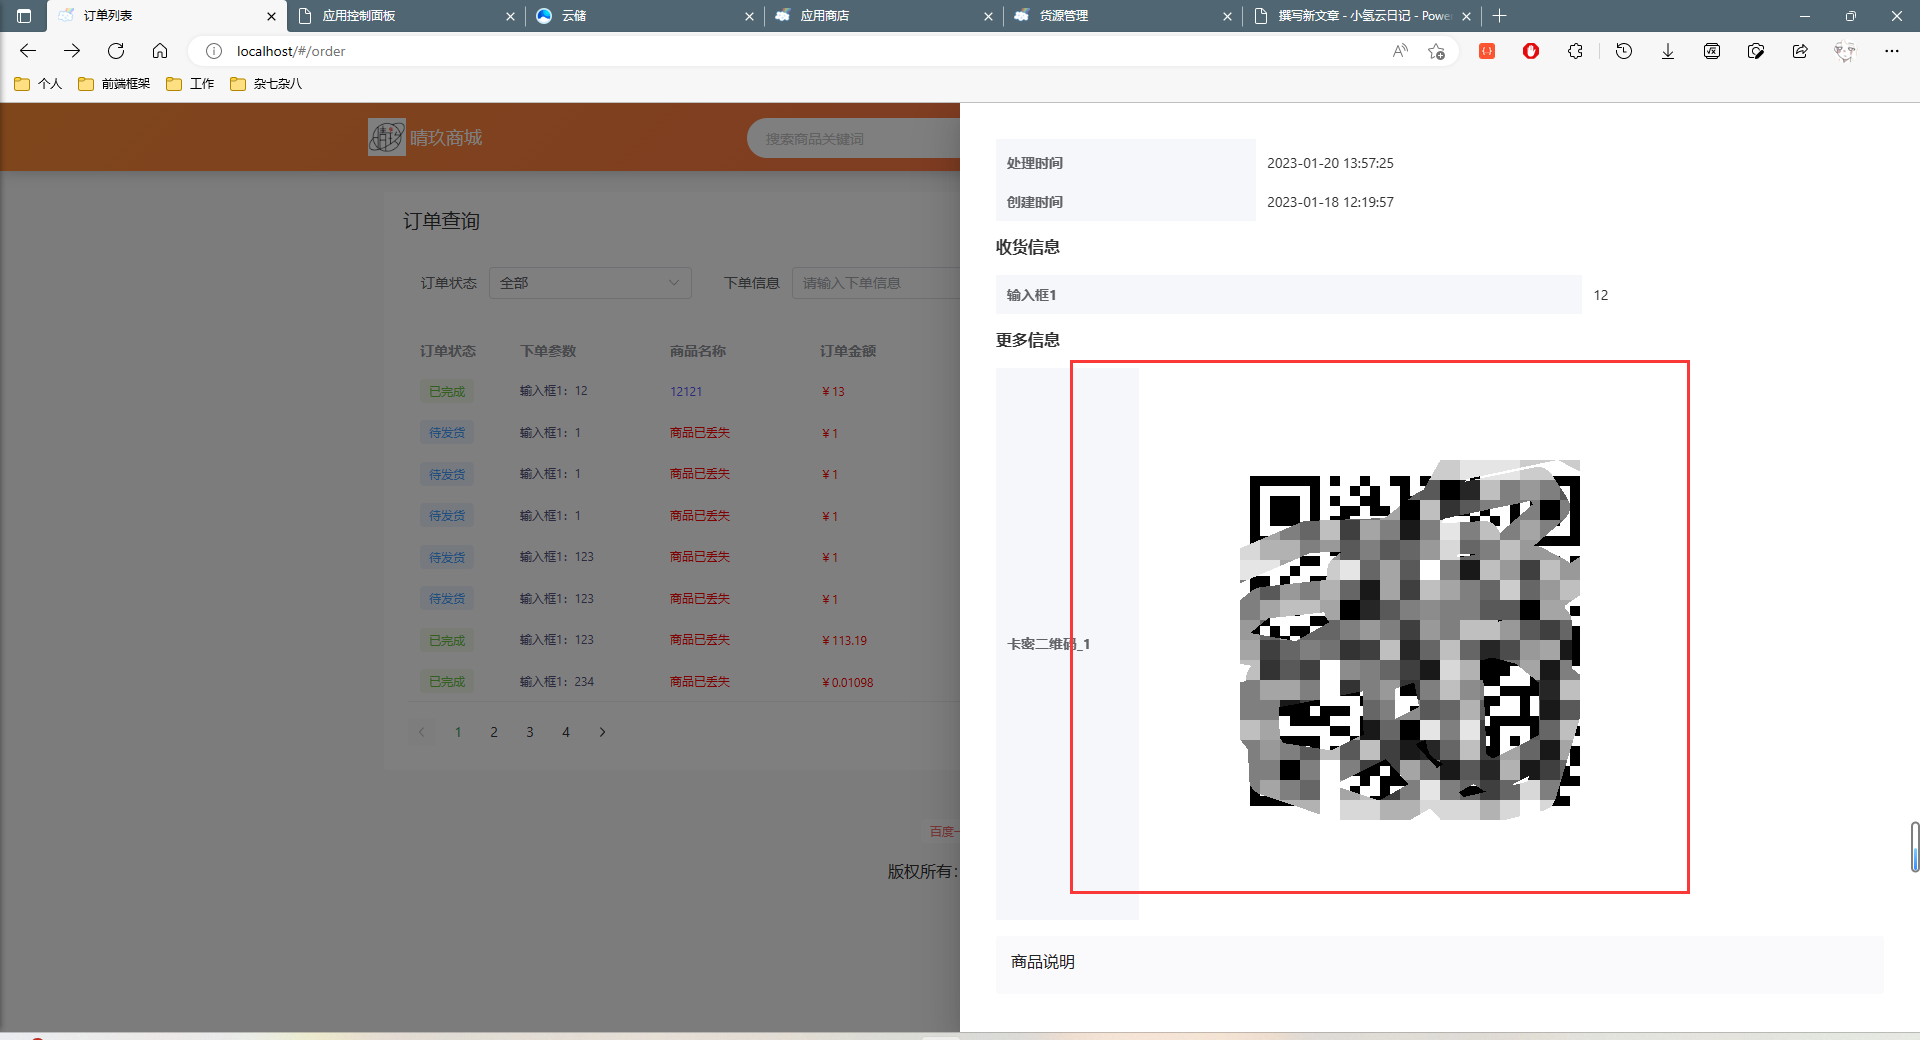This screenshot has height=1040, width=1920.
Task: Close the 云储 tab
Action: [x=749, y=16]
